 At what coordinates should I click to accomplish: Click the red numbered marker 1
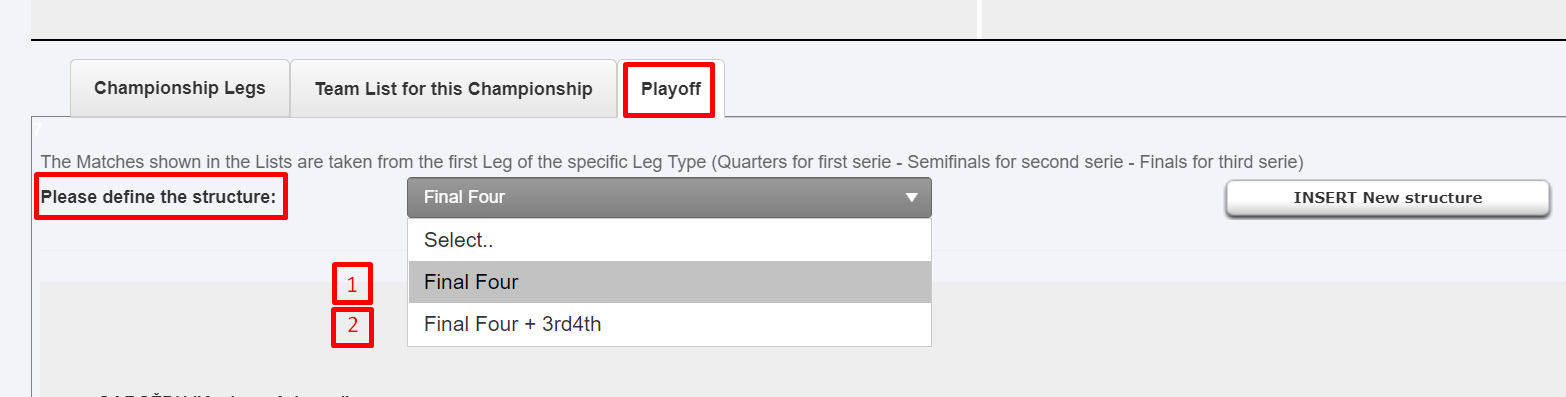[352, 285]
